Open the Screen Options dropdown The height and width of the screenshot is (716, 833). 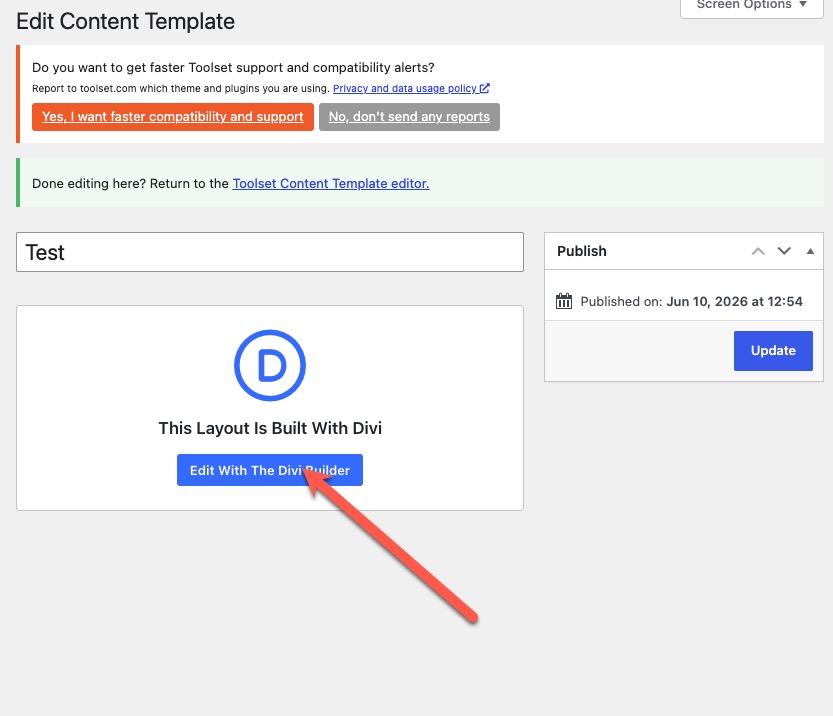(751, 6)
